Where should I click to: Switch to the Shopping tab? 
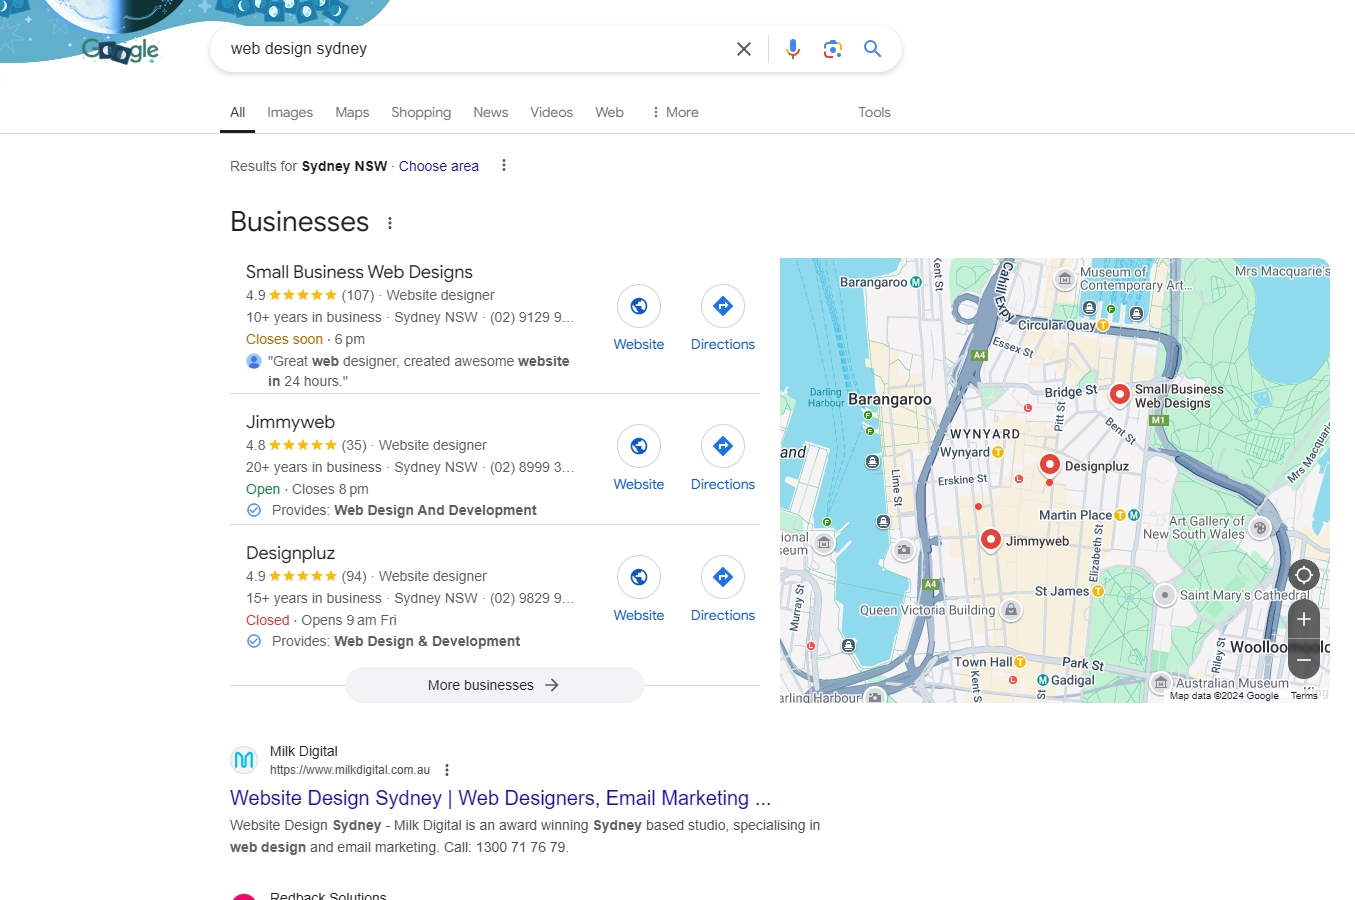coord(421,112)
